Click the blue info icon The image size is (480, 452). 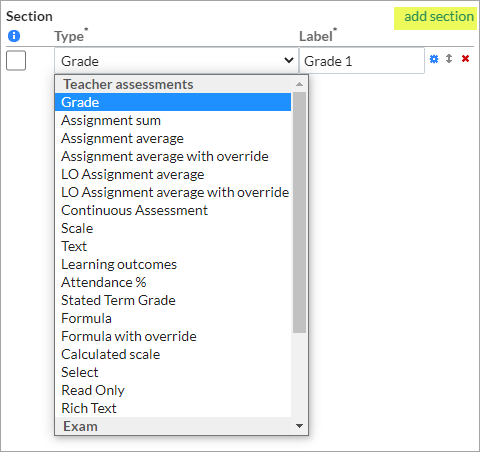(x=14, y=36)
